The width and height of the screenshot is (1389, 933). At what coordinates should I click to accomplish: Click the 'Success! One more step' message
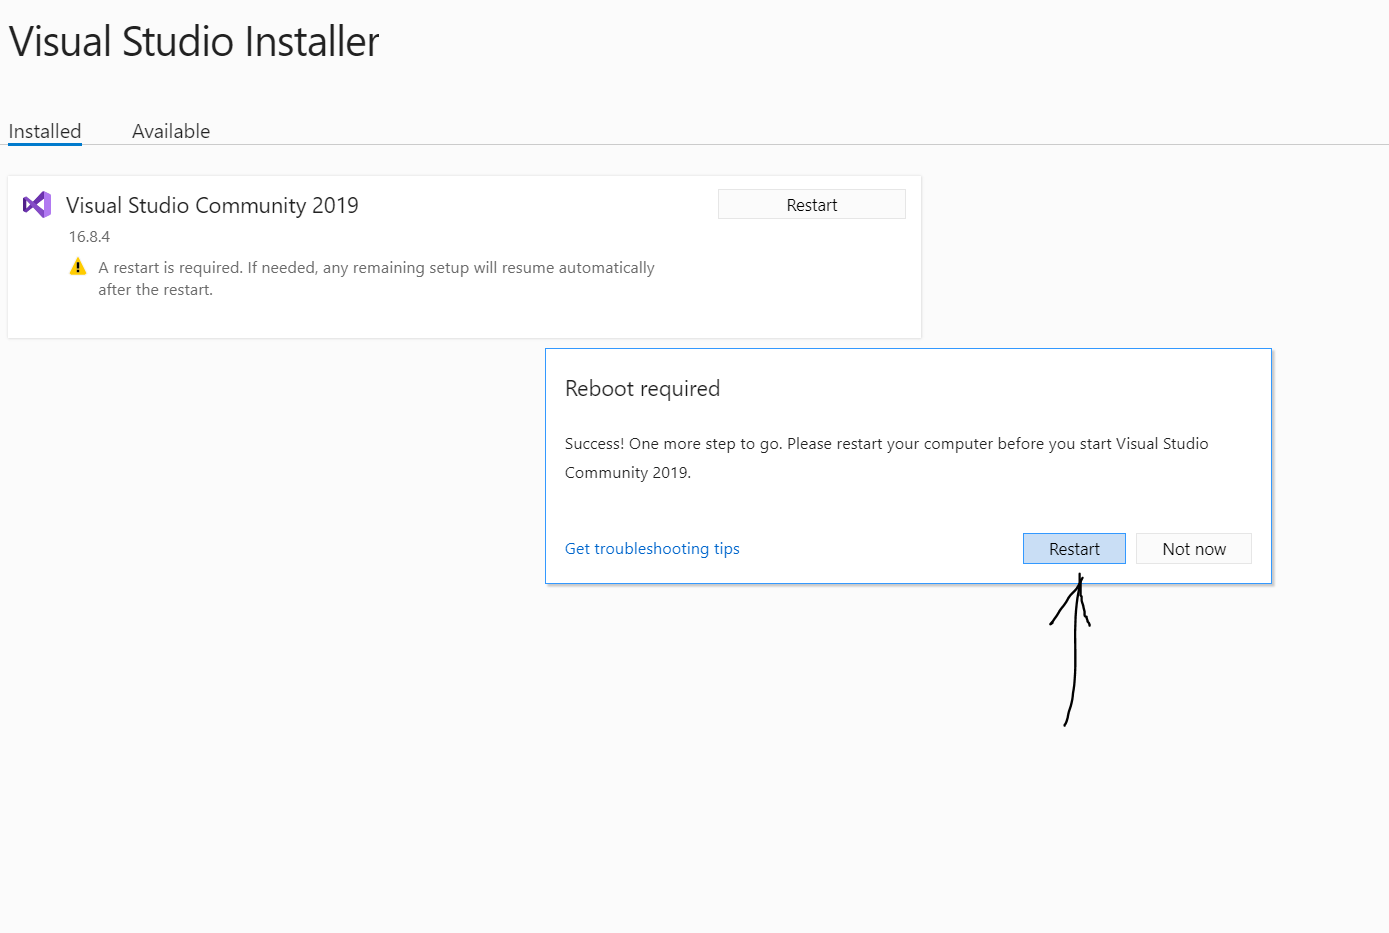point(886,444)
